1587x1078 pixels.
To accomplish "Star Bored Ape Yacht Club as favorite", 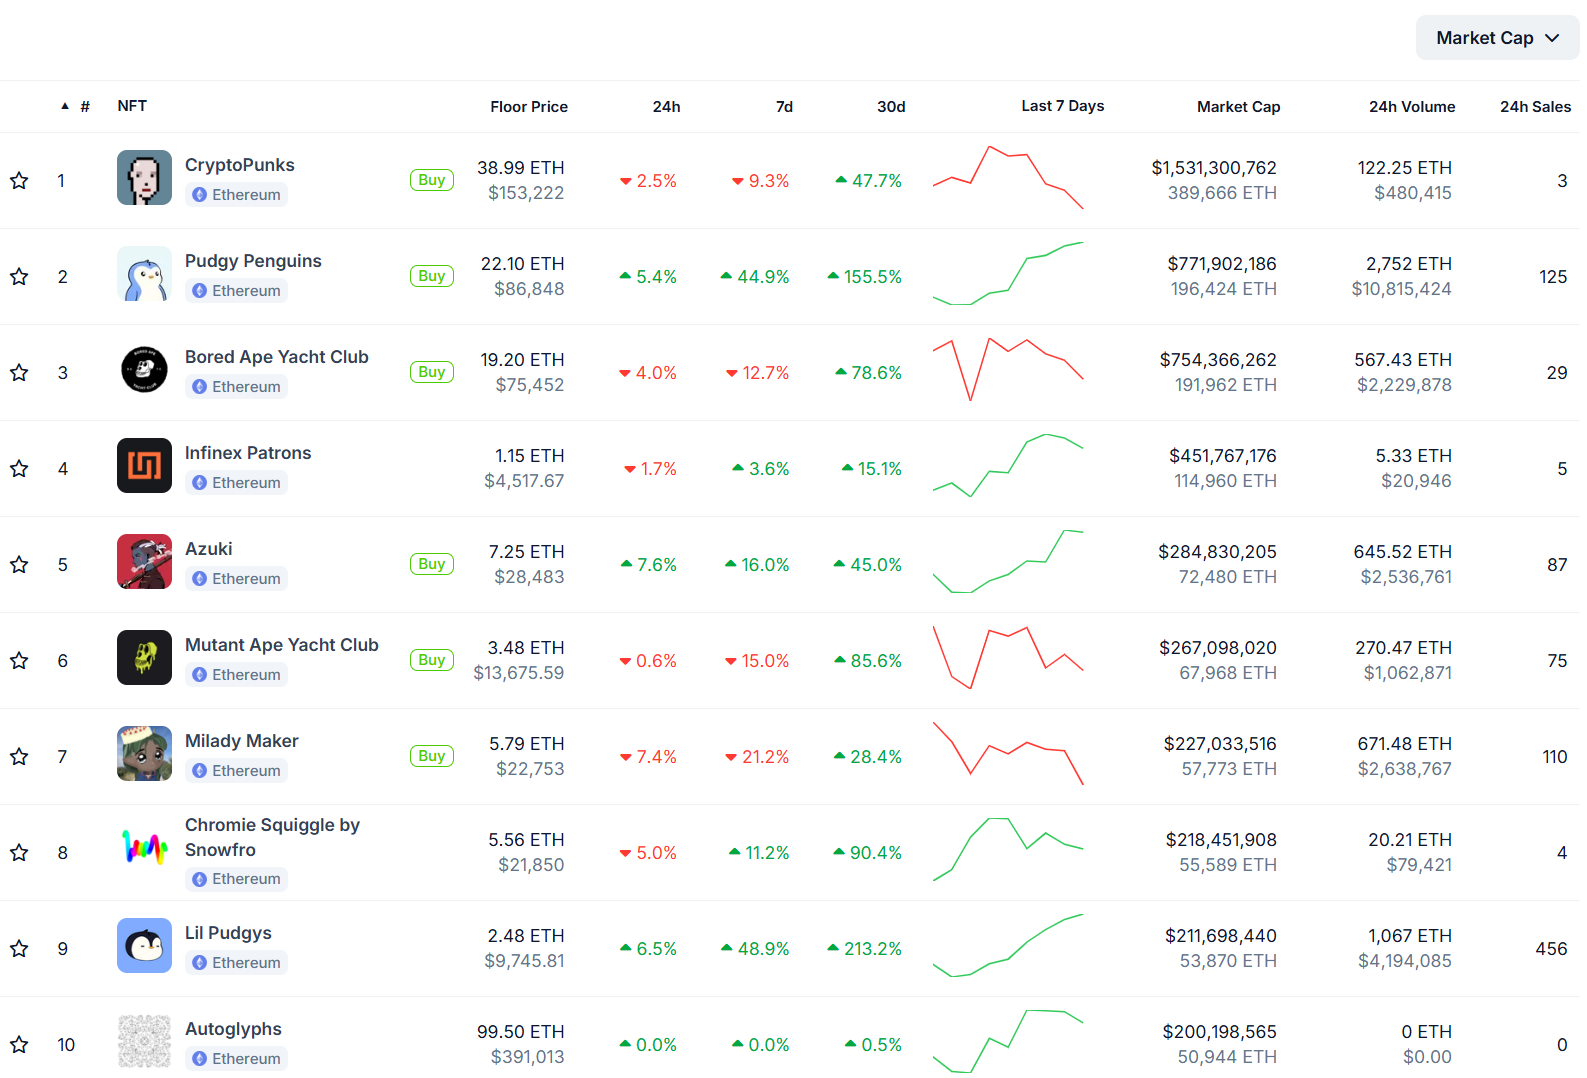I will tap(19, 373).
